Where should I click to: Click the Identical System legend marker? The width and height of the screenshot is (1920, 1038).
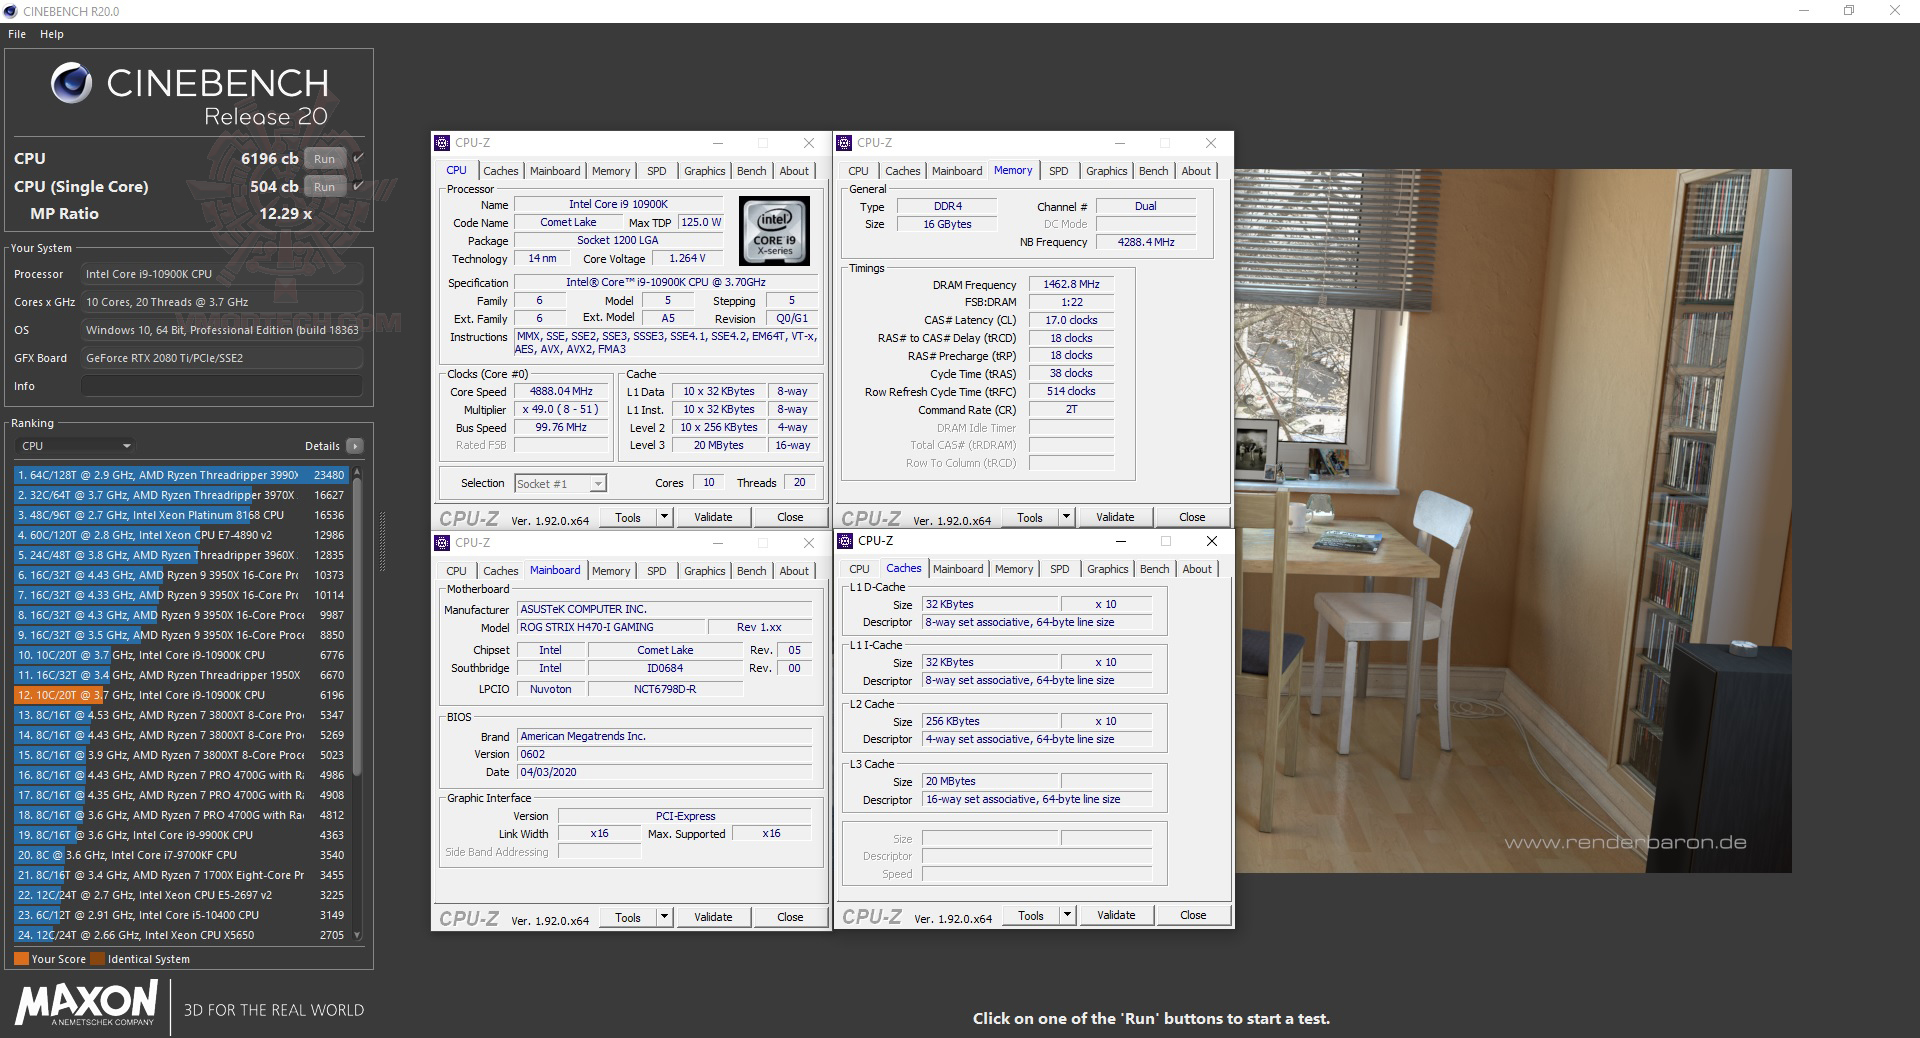[98, 958]
